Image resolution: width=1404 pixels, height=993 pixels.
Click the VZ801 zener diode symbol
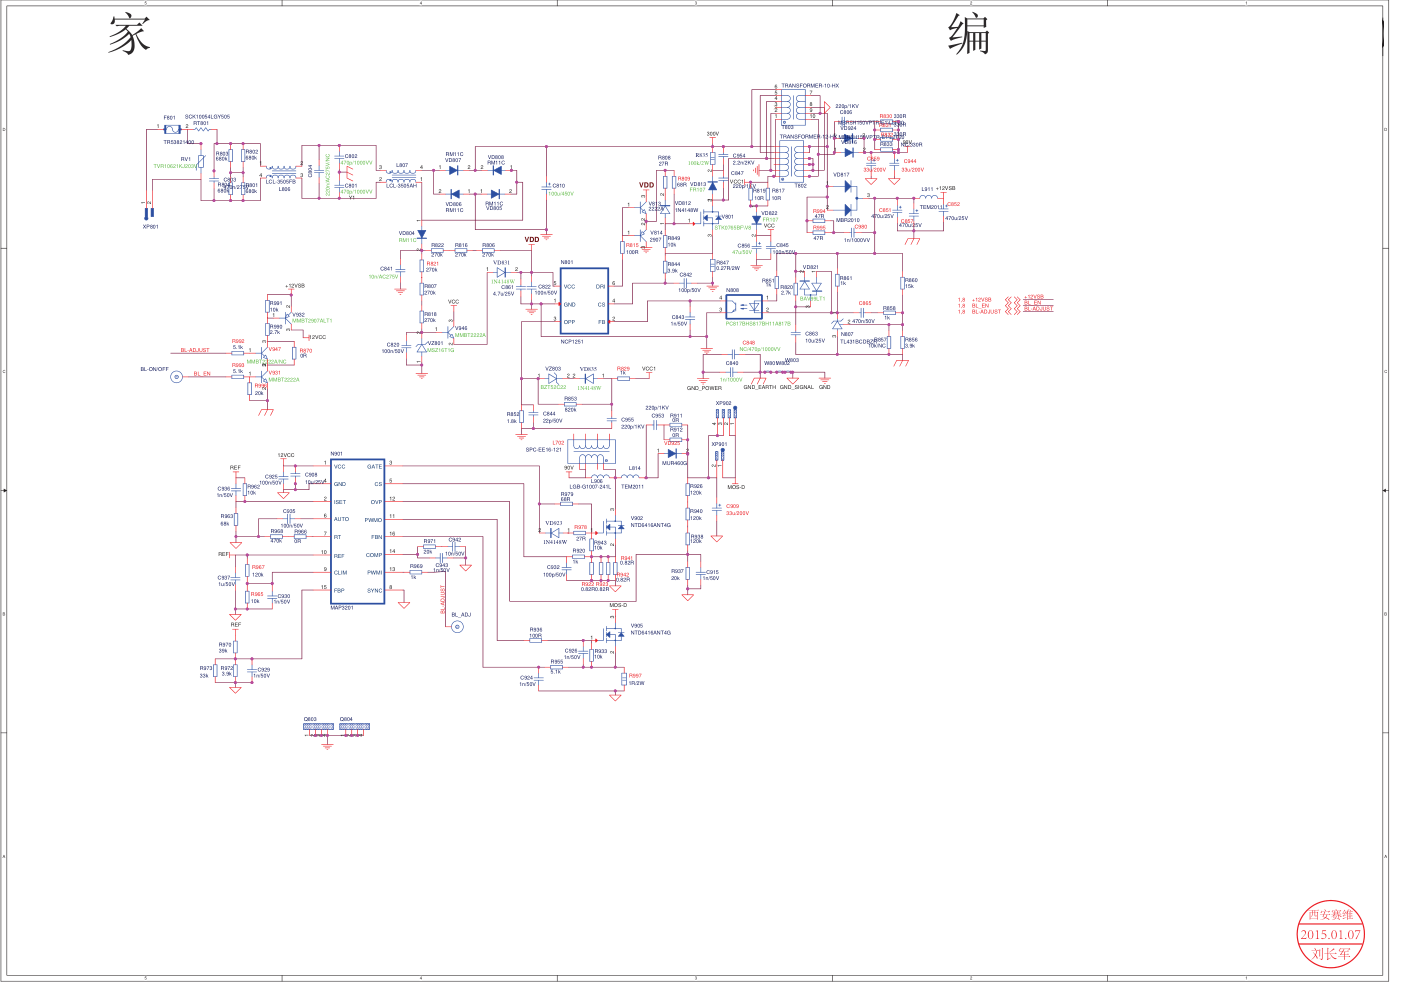click(x=421, y=348)
